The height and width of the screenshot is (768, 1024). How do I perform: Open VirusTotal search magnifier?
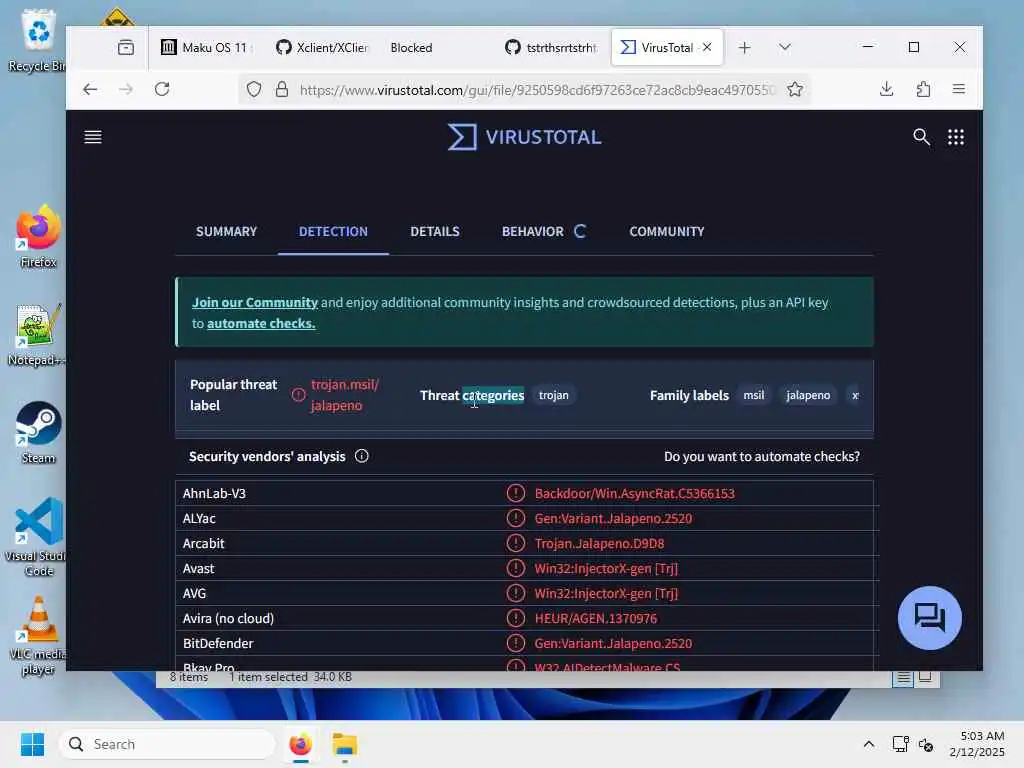(x=921, y=137)
